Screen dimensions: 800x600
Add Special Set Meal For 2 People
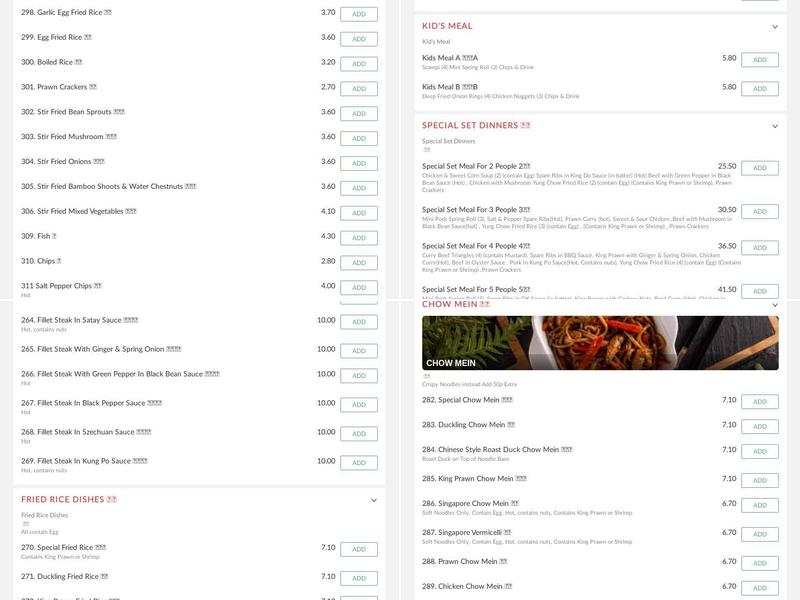[x=759, y=168]
